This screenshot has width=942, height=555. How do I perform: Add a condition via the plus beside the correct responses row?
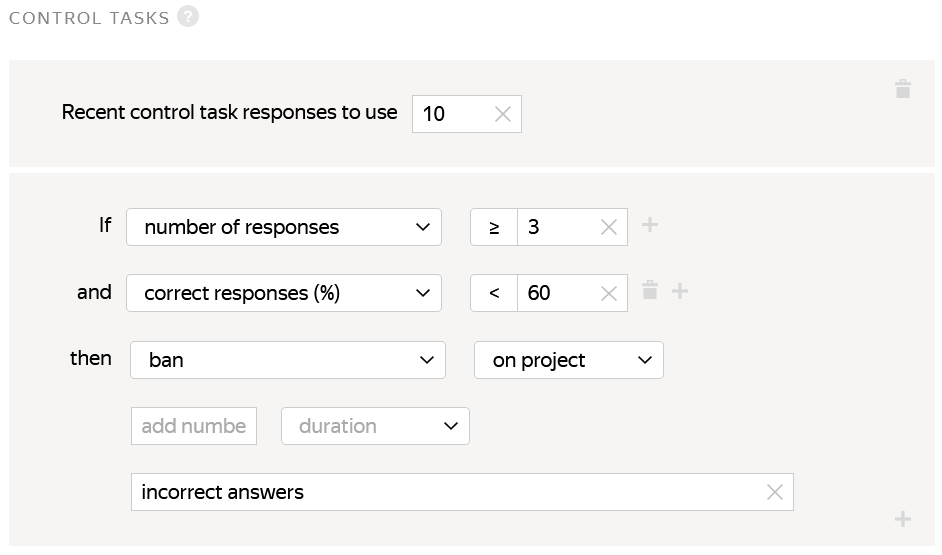tap(679, 291)
